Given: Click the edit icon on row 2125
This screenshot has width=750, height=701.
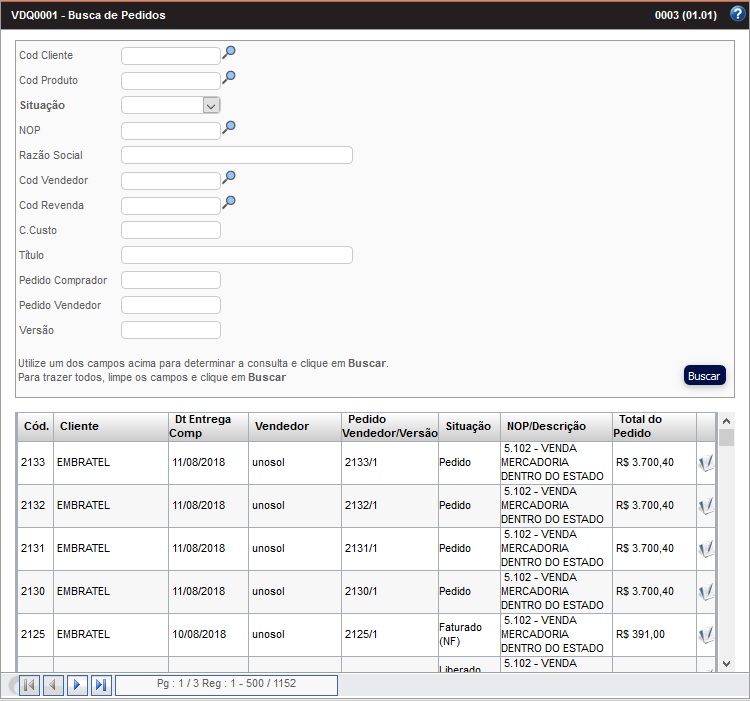Looking at the screenshot, I should tap(706, 635).
